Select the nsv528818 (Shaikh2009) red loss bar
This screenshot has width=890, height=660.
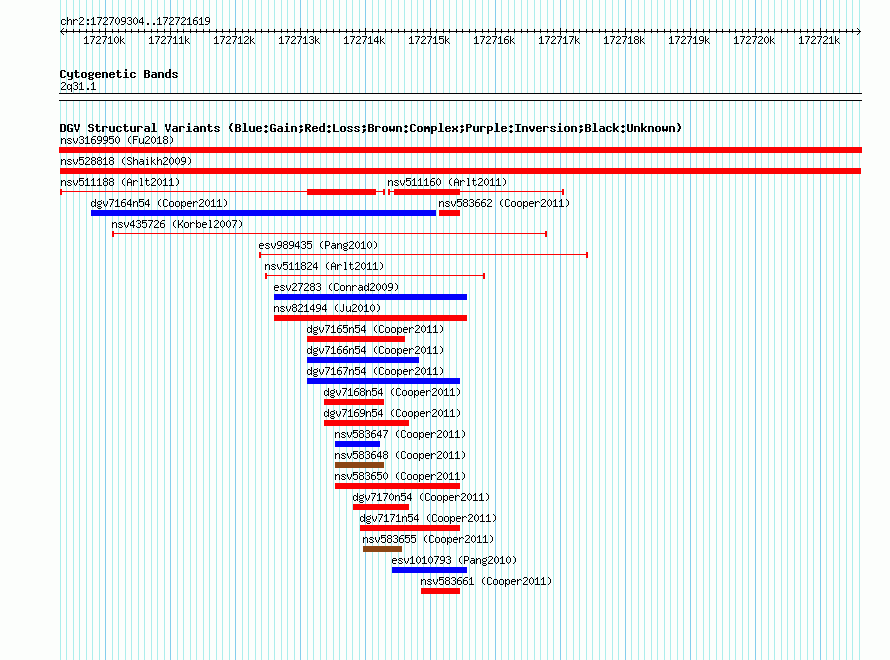460,171
